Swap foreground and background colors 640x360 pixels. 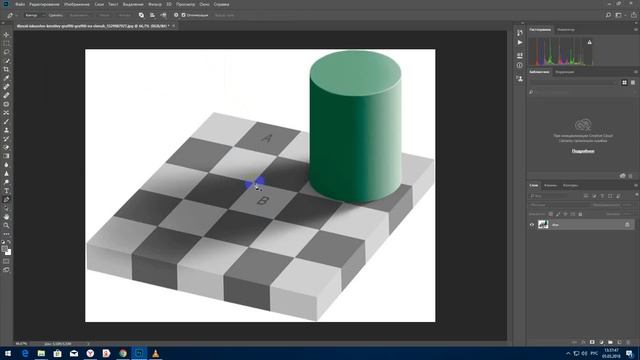pos(9,242)
